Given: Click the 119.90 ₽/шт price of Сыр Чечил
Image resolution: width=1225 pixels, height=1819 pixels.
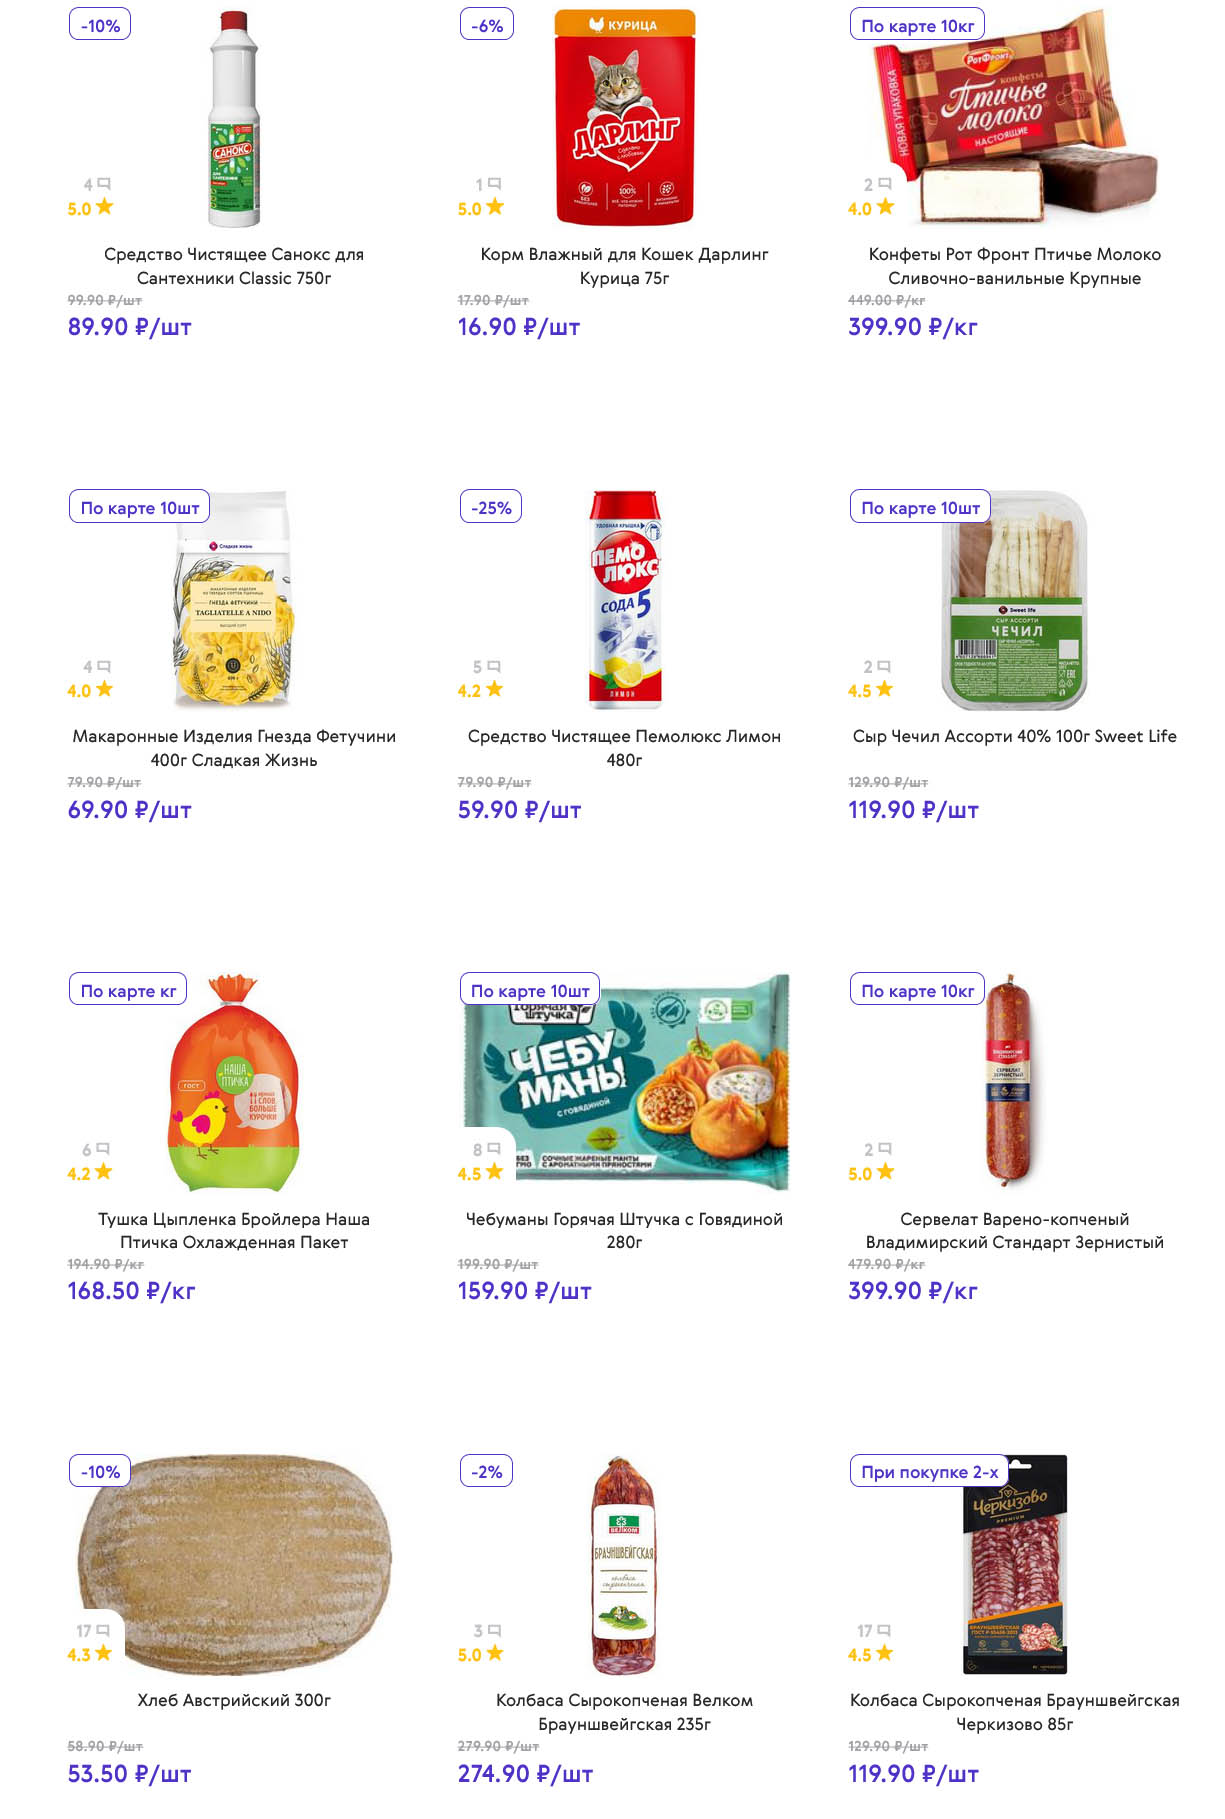Looking at the screenshot, I should pyautogui.click(x=913, y=810).
